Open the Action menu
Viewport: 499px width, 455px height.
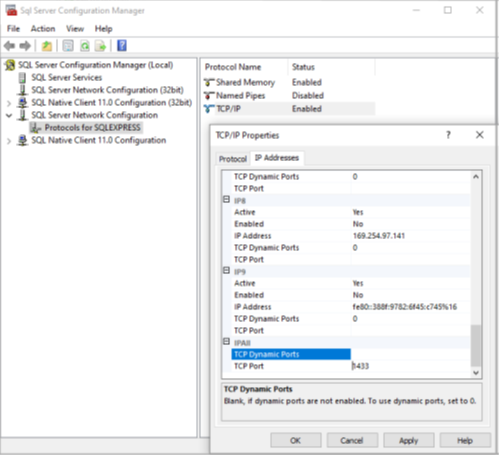(43, 29)
